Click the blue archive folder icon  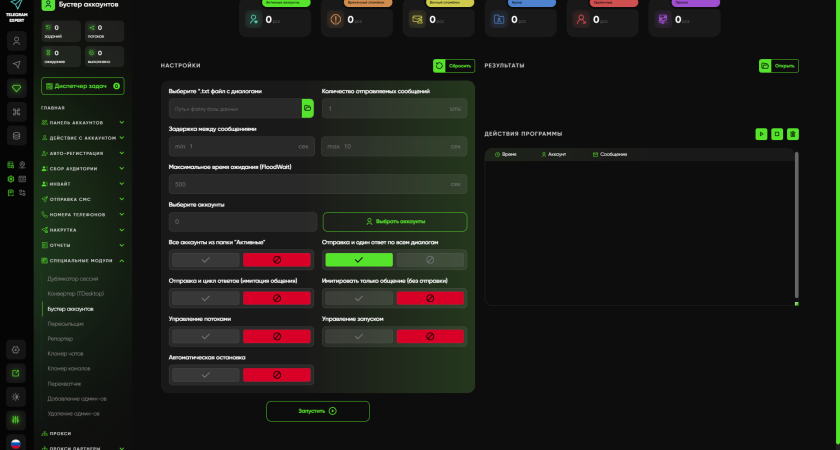tap(499, 20)
